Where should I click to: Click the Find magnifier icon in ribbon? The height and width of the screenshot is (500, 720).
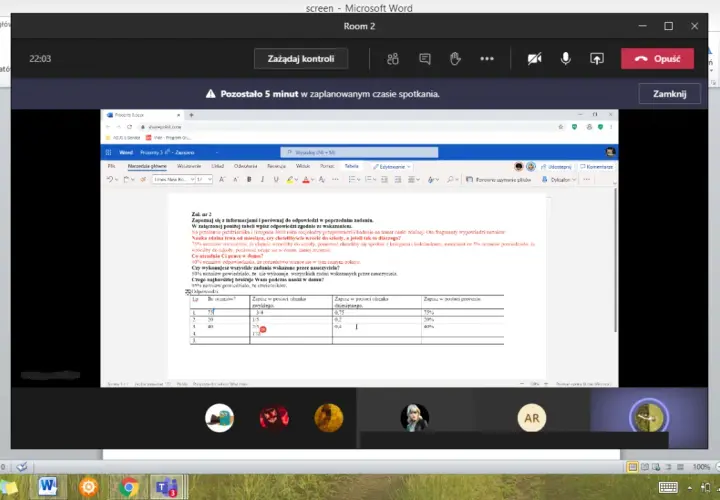point(450,180)
